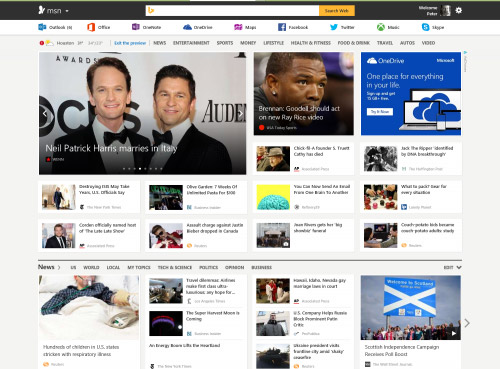The image size is (500, 369).
Task: Open Scottish Independence Campaign story headline
Action: point(402,350)
